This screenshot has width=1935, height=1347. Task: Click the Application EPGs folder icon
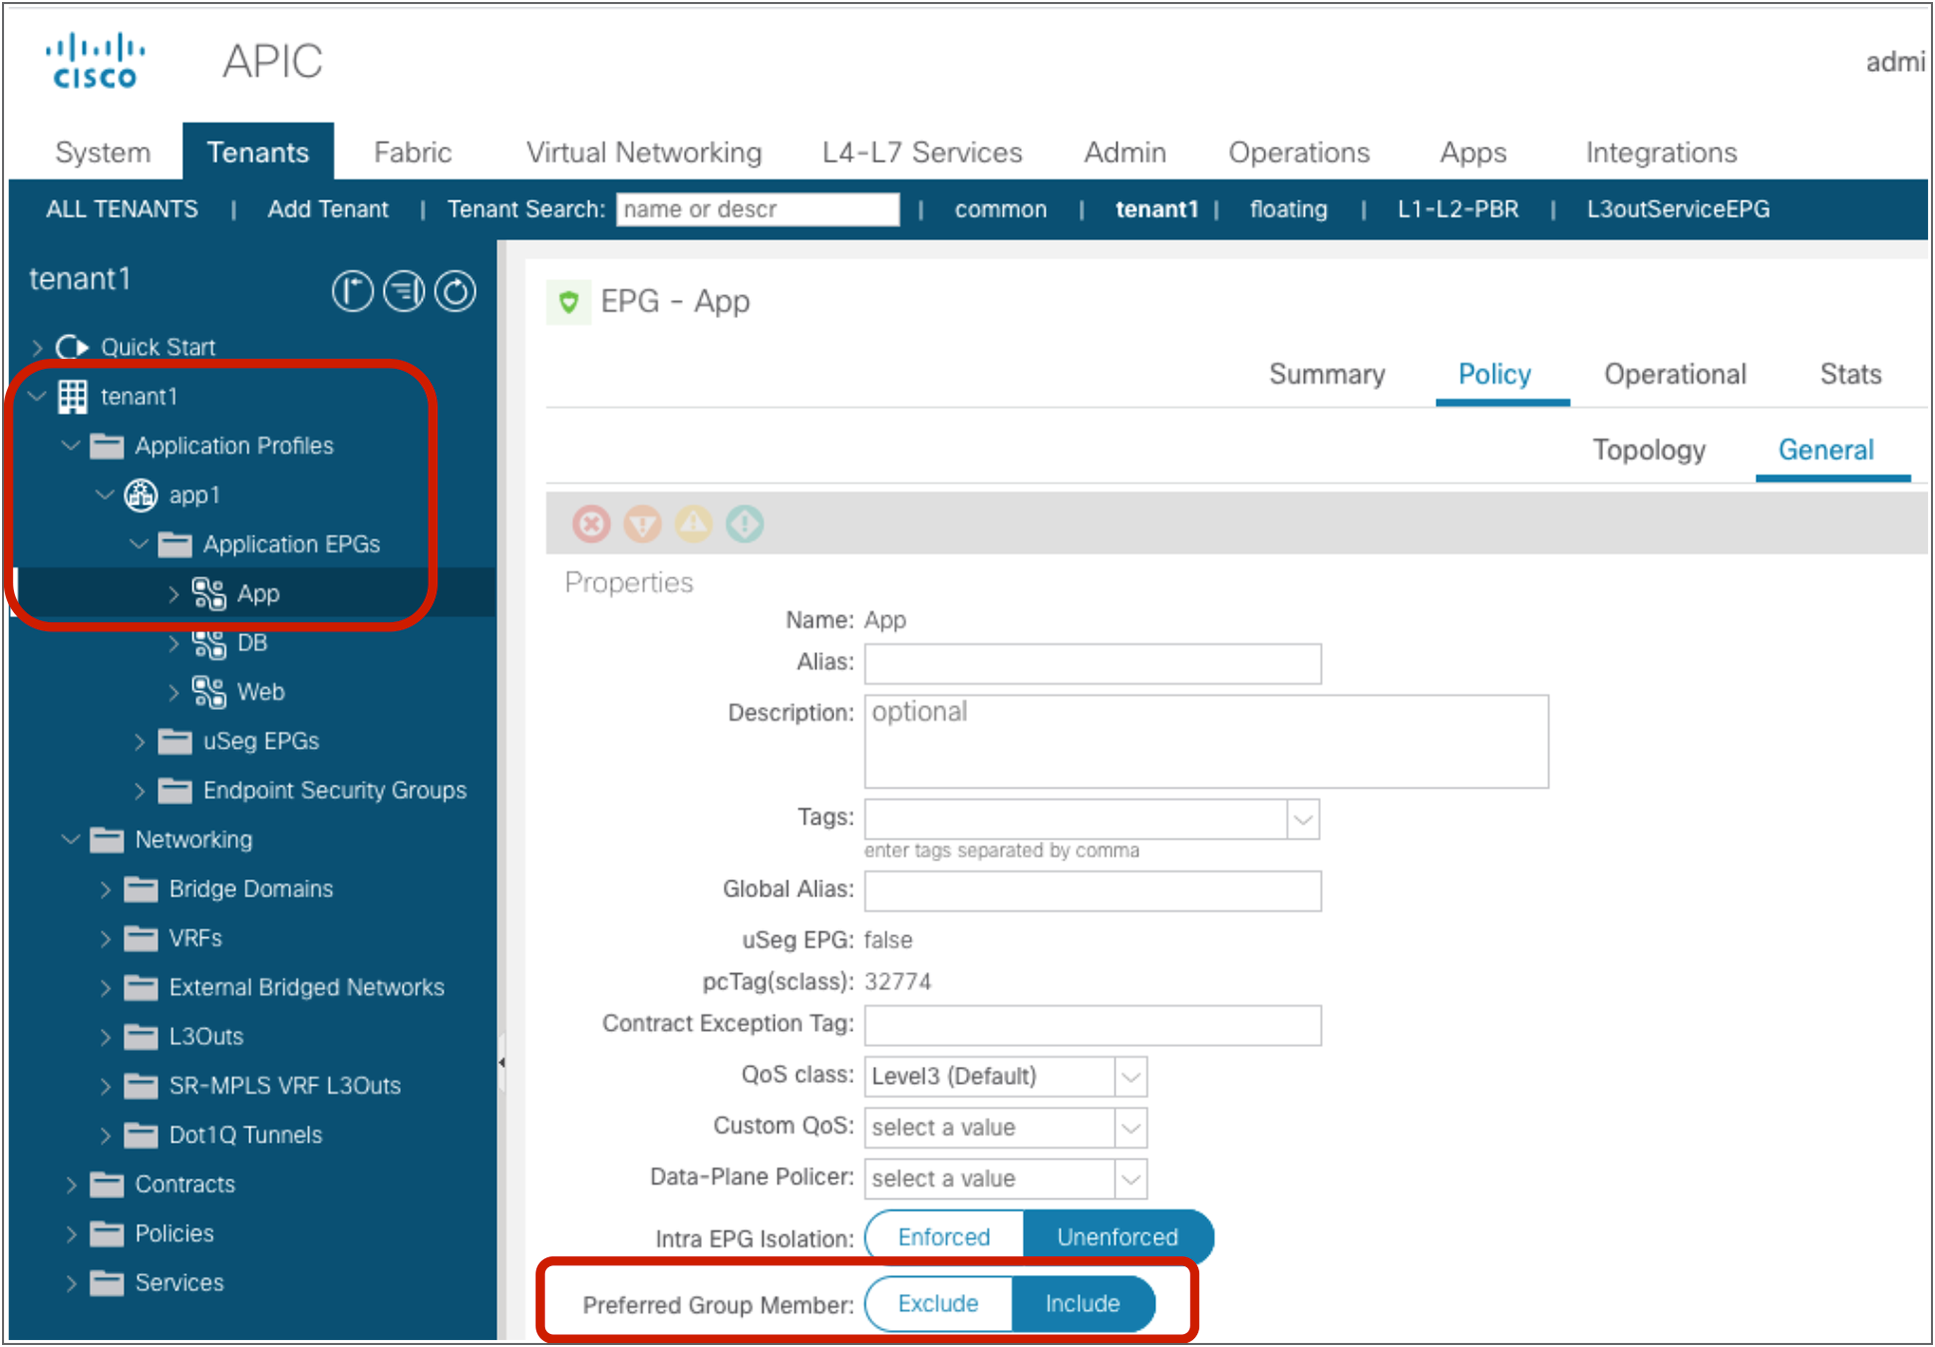coord(175,544)
